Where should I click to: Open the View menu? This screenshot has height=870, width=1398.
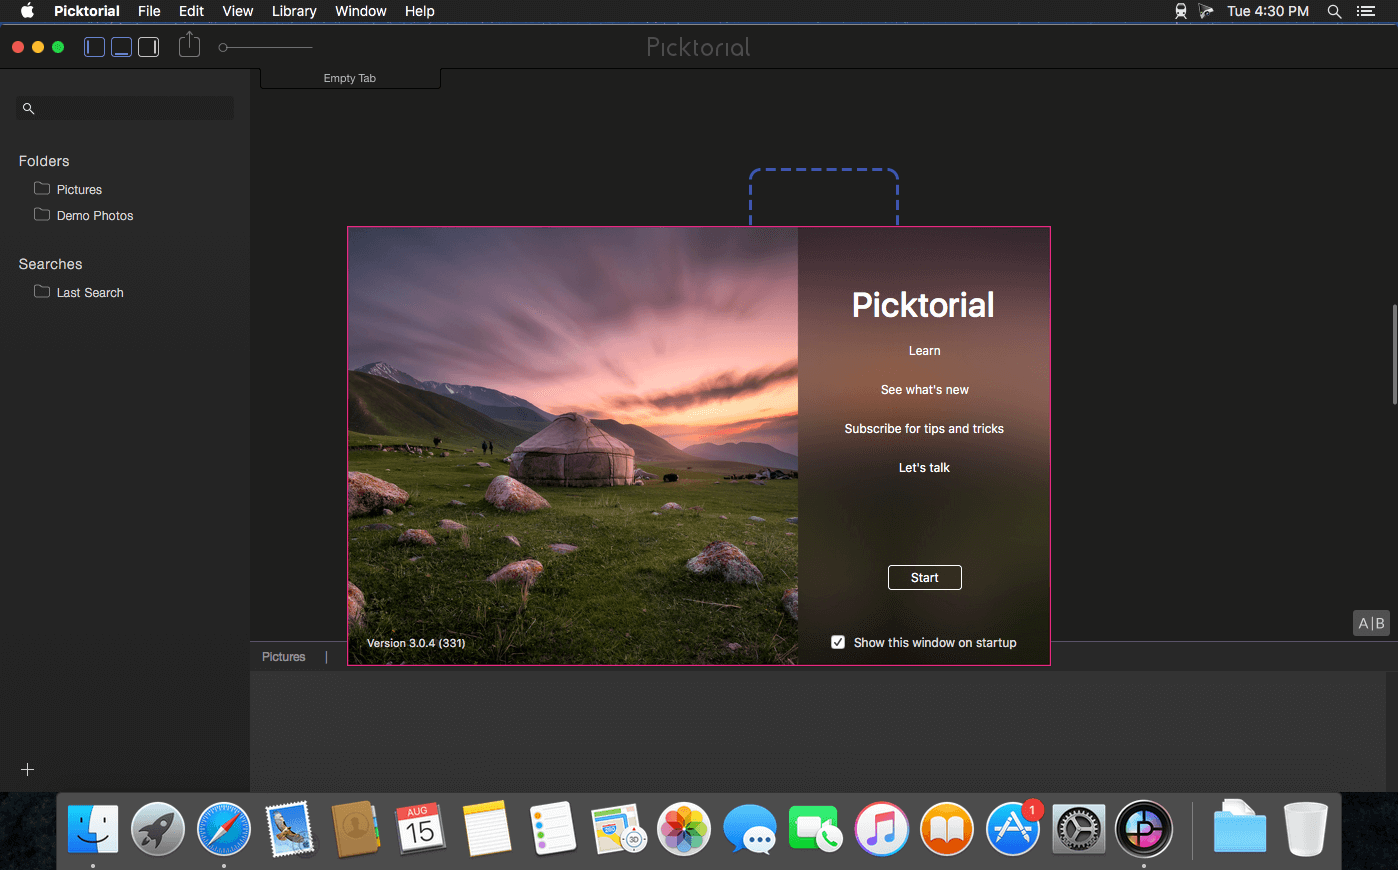pos(237,11)
